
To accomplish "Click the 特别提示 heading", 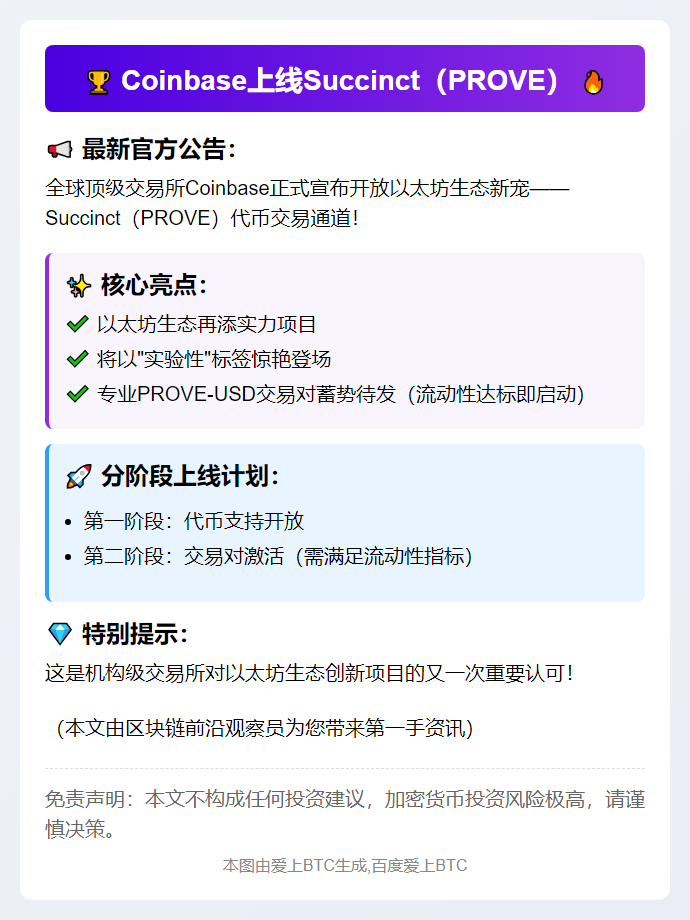I will click(x=135, y=633).
